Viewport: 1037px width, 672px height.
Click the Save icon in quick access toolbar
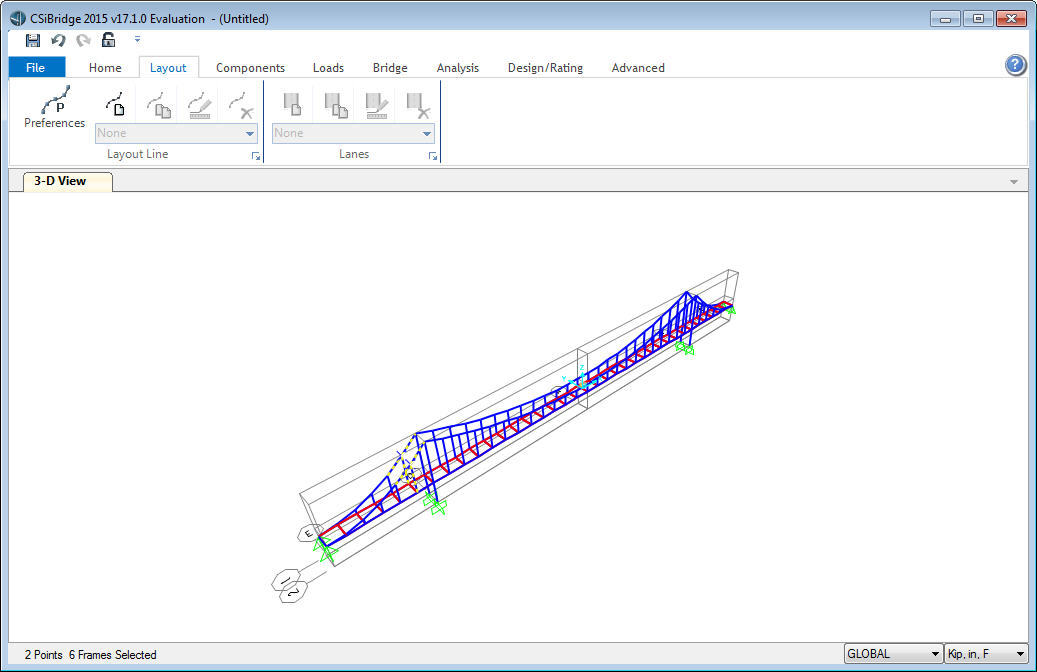coord(32,40)
